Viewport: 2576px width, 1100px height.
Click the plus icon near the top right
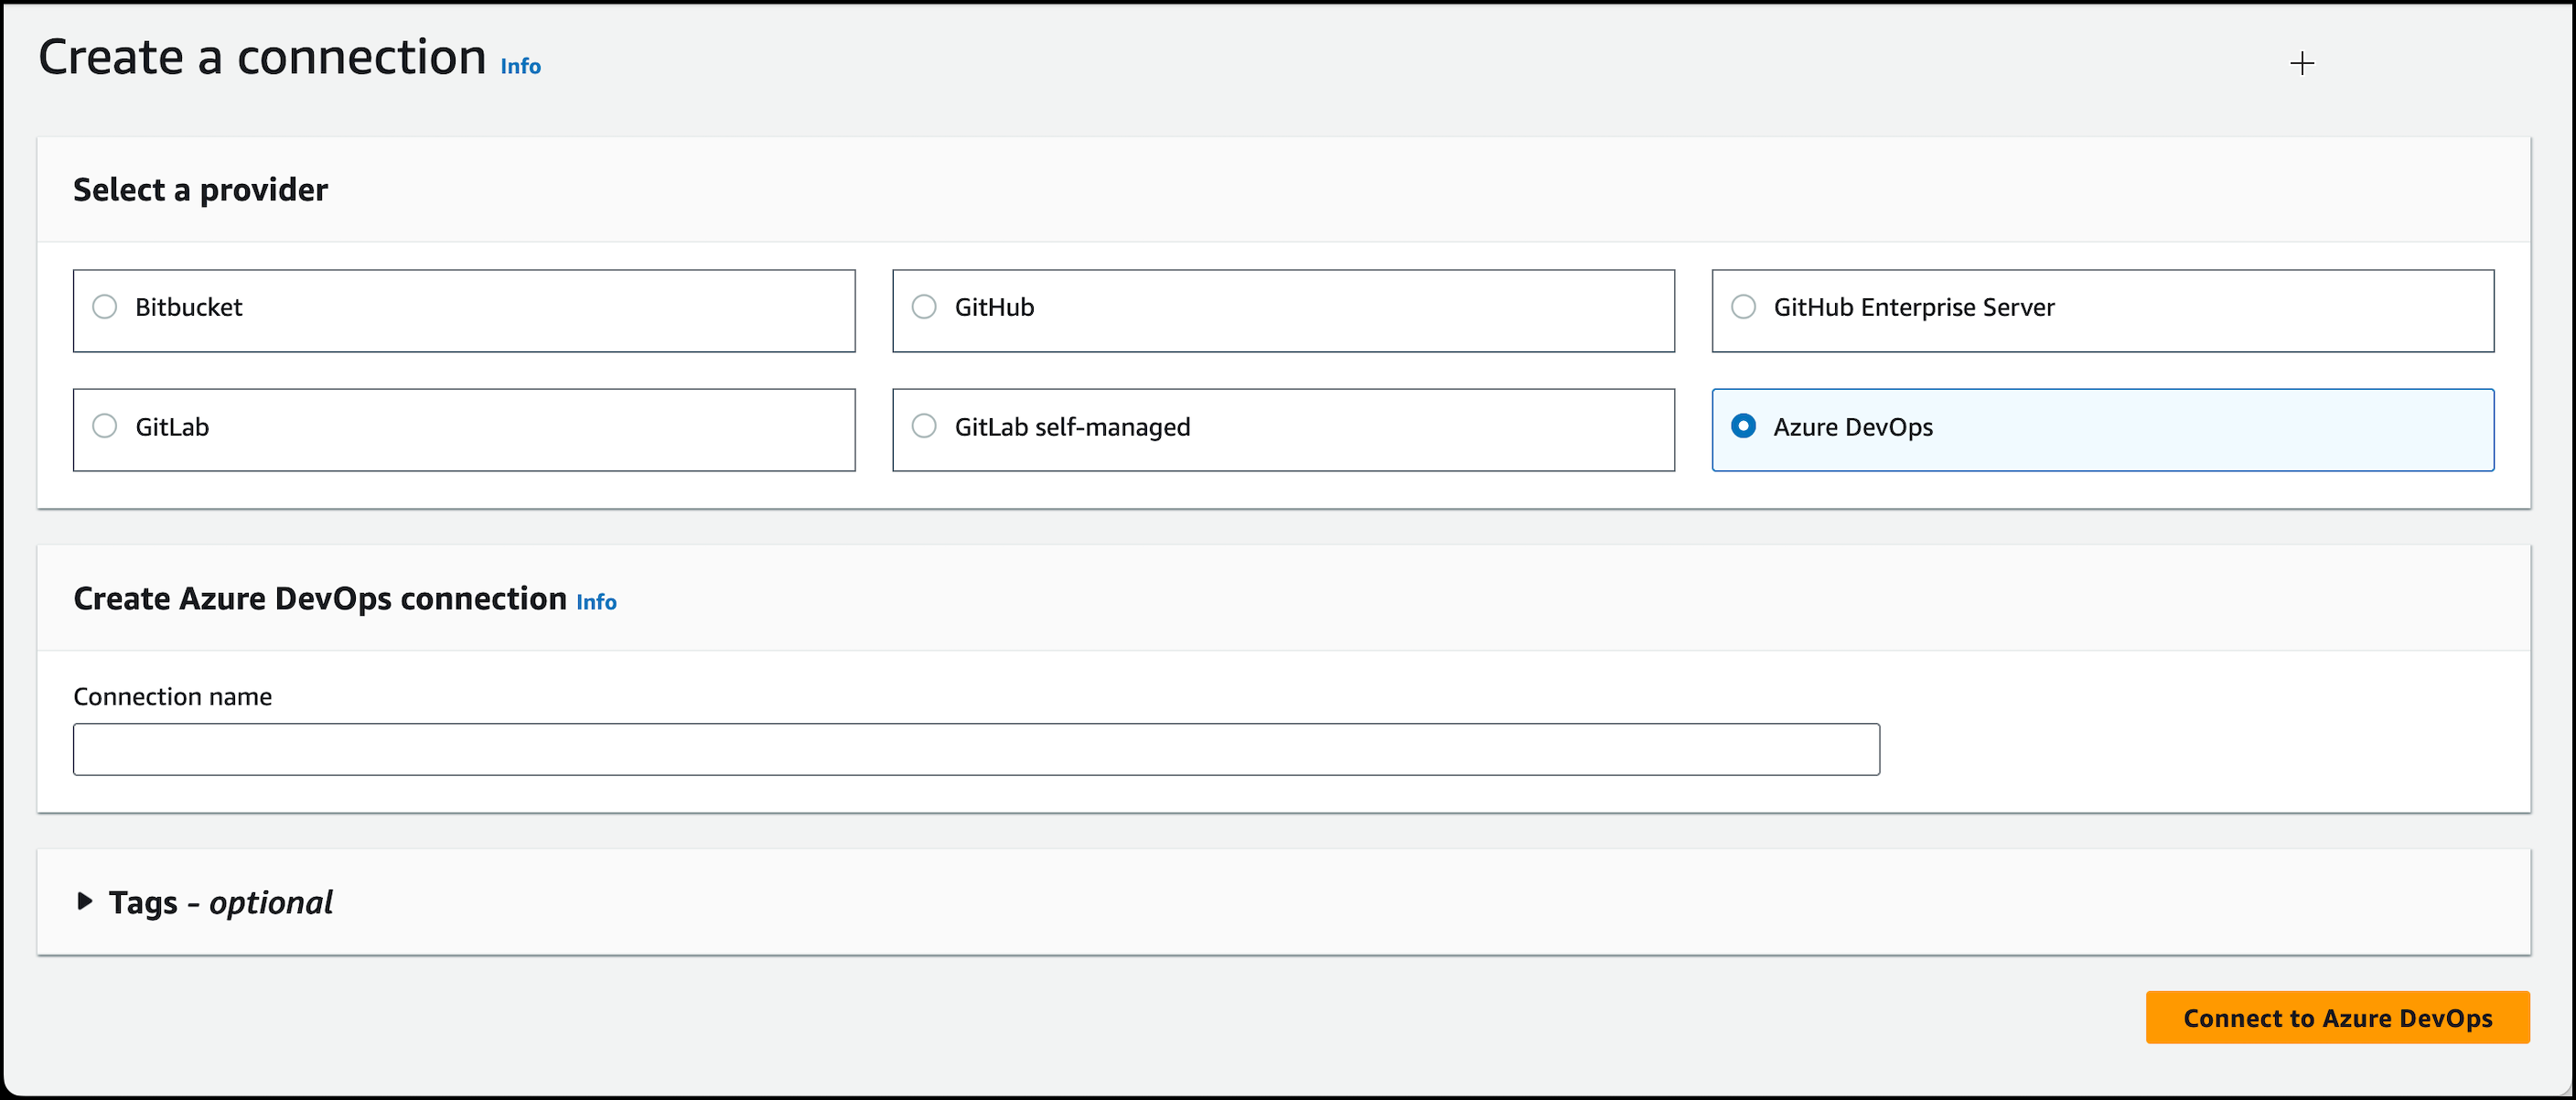[x=2302, y=63]
